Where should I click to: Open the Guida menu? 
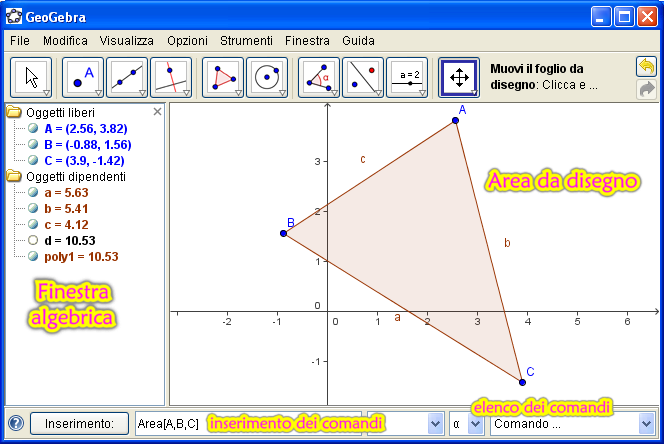click(358, 41)
